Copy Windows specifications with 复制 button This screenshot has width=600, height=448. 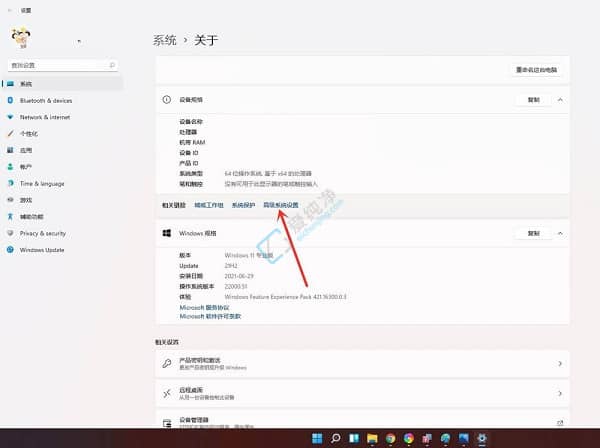tap(534, 233)
